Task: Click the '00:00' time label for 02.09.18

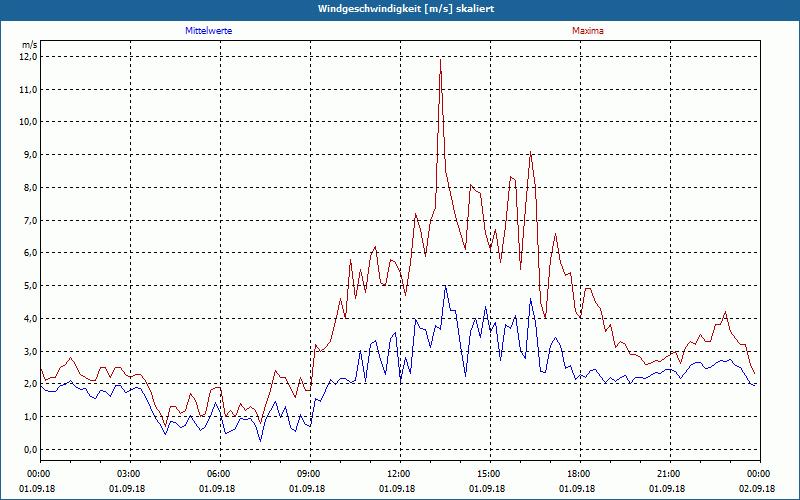Action: pos(757,474)
